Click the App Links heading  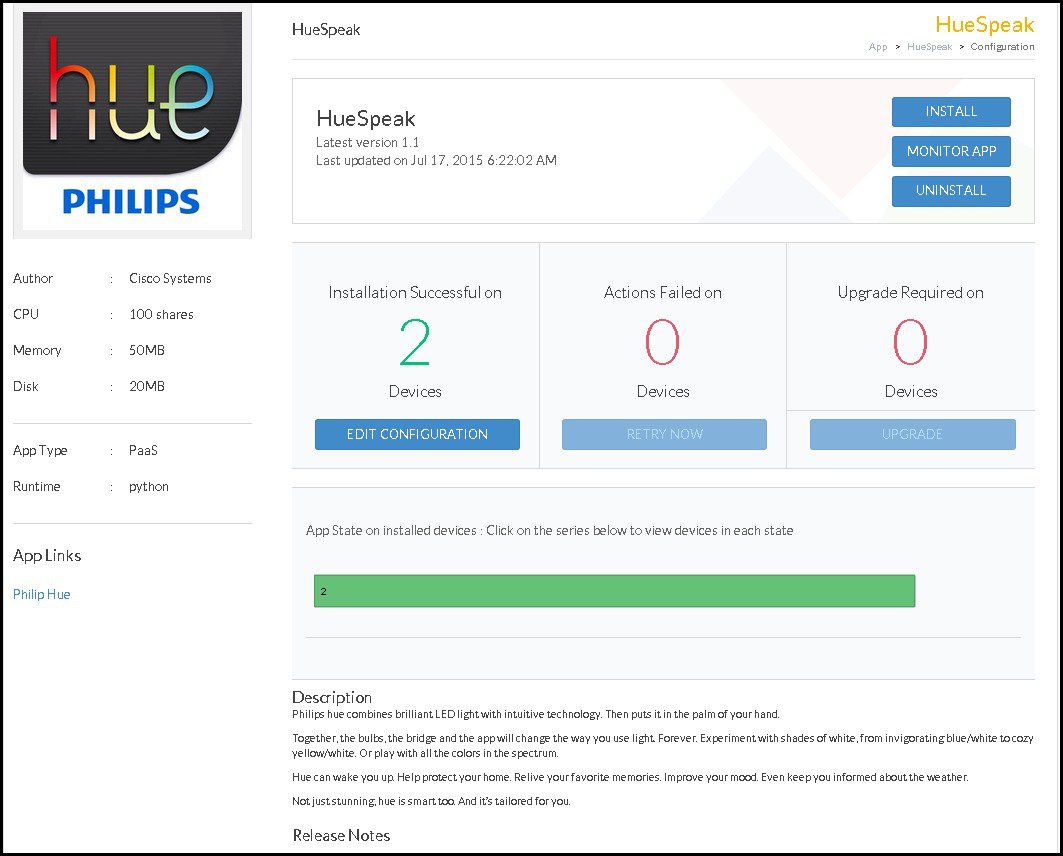click(47, 556)
